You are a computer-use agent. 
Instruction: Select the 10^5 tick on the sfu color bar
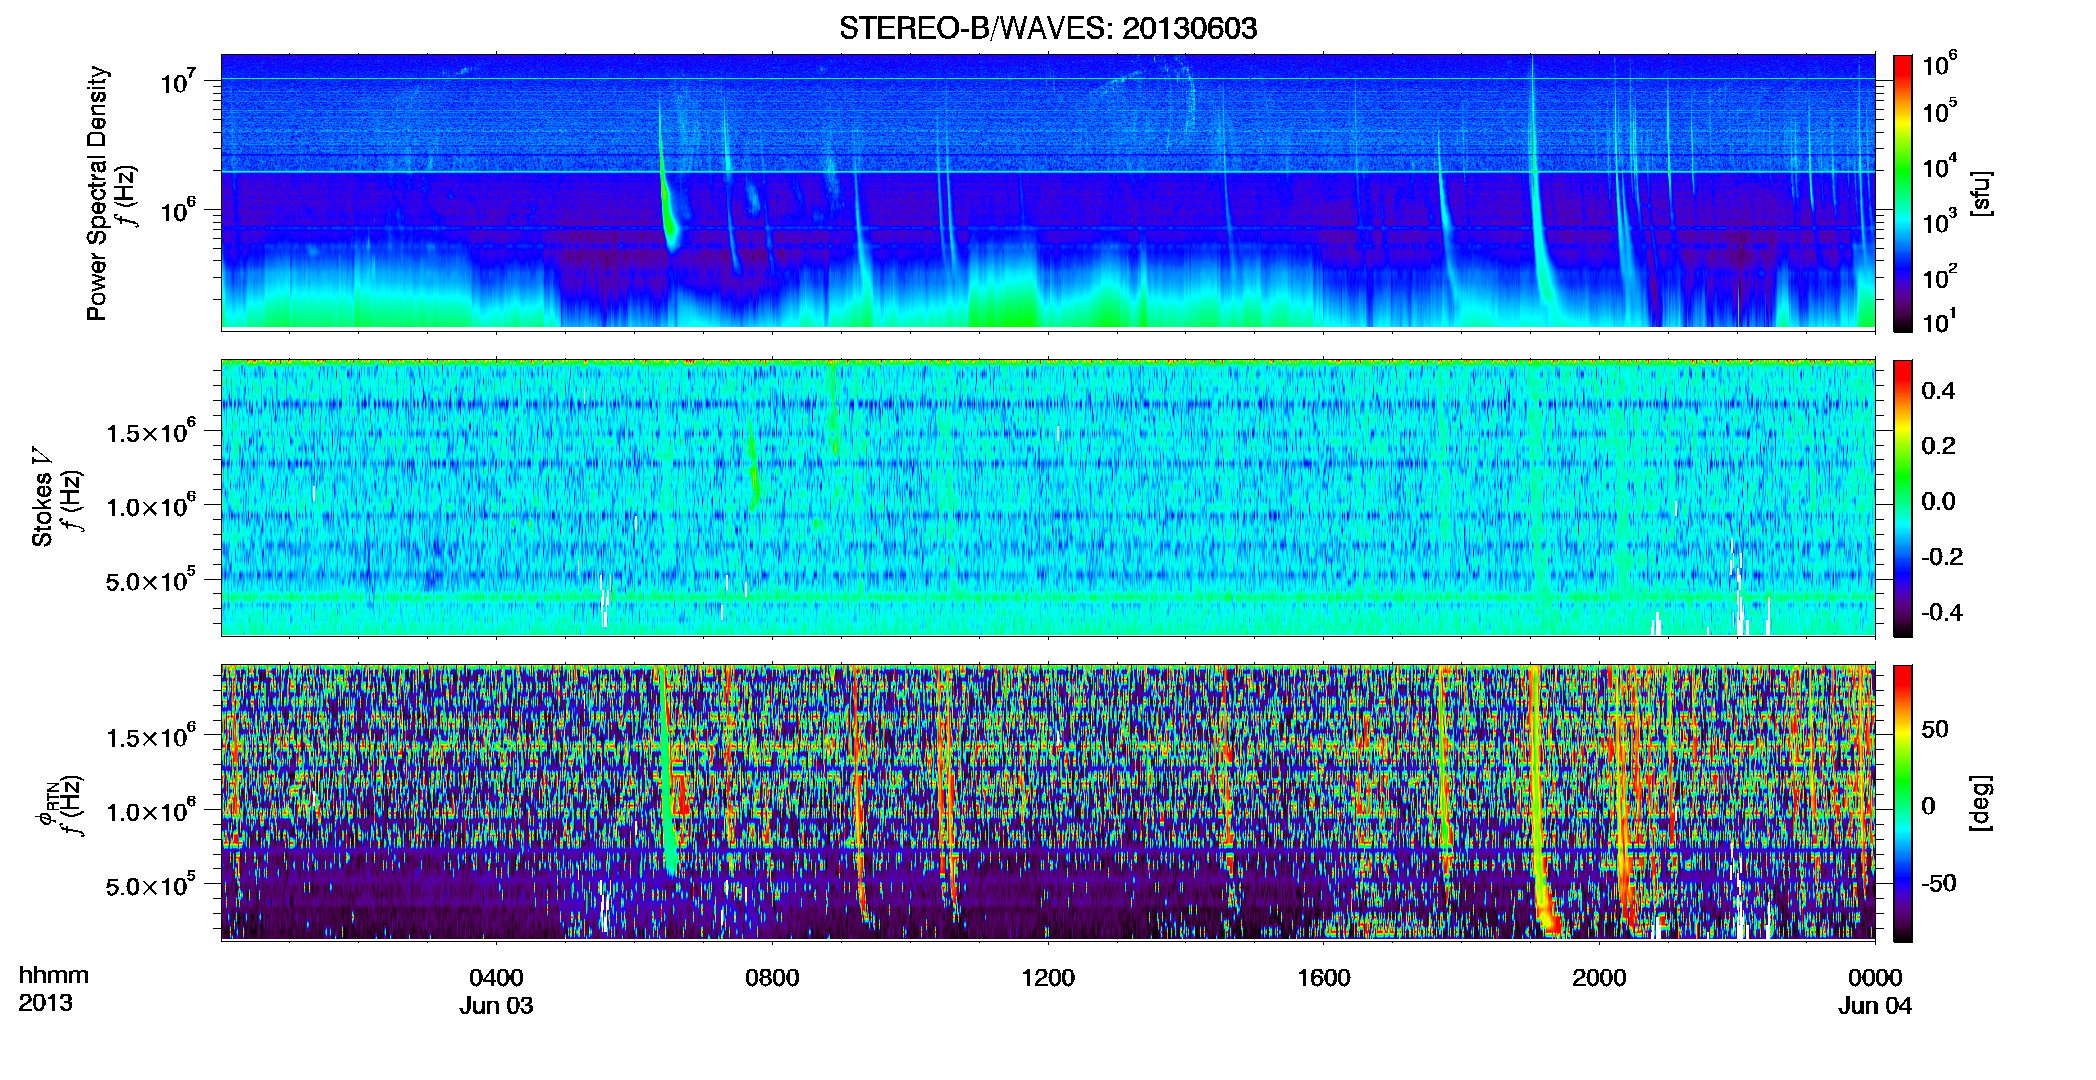(x=1940, y=110)
